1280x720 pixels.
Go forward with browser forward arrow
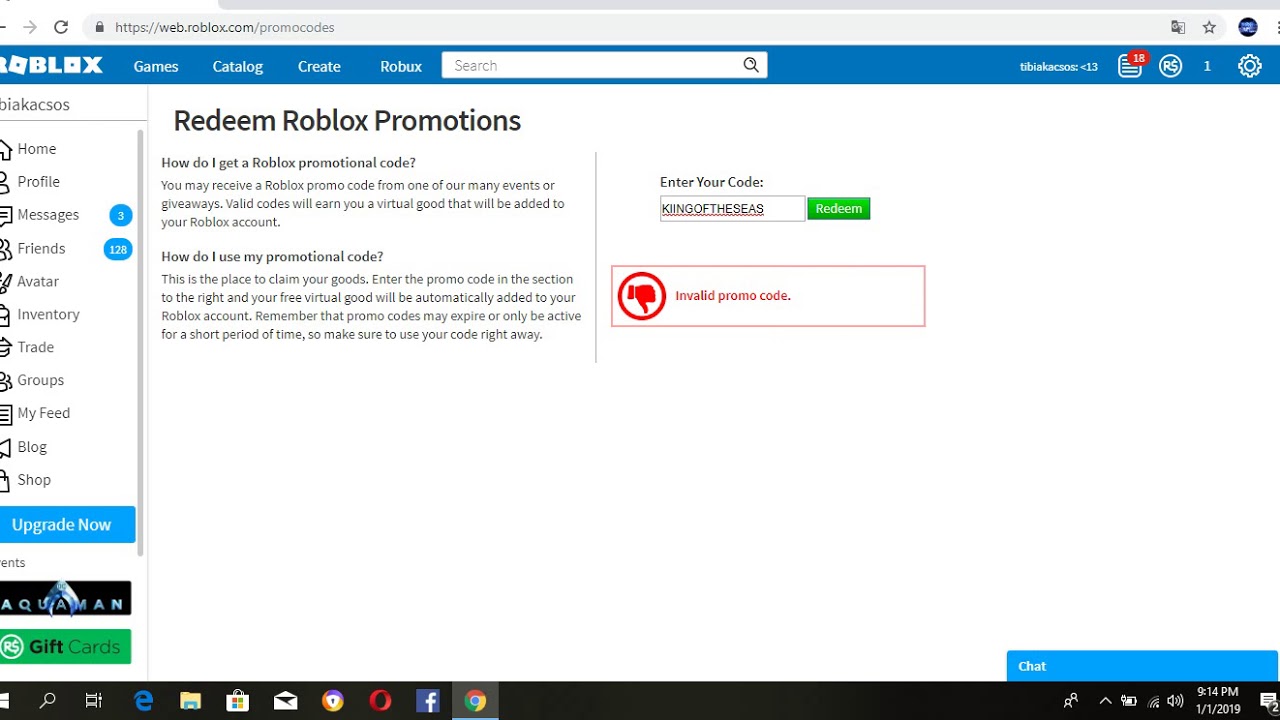[29, 27]
